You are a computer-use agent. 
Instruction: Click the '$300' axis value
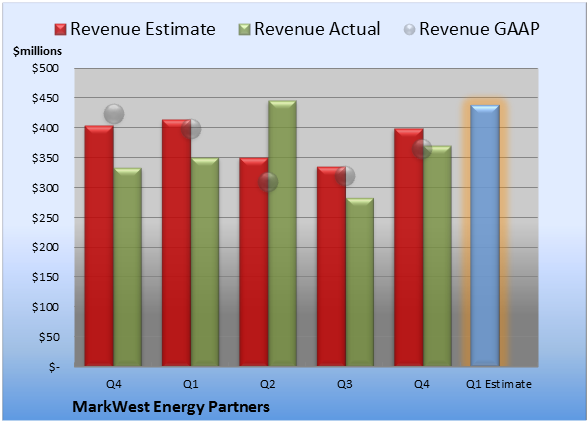coord(45,188)
